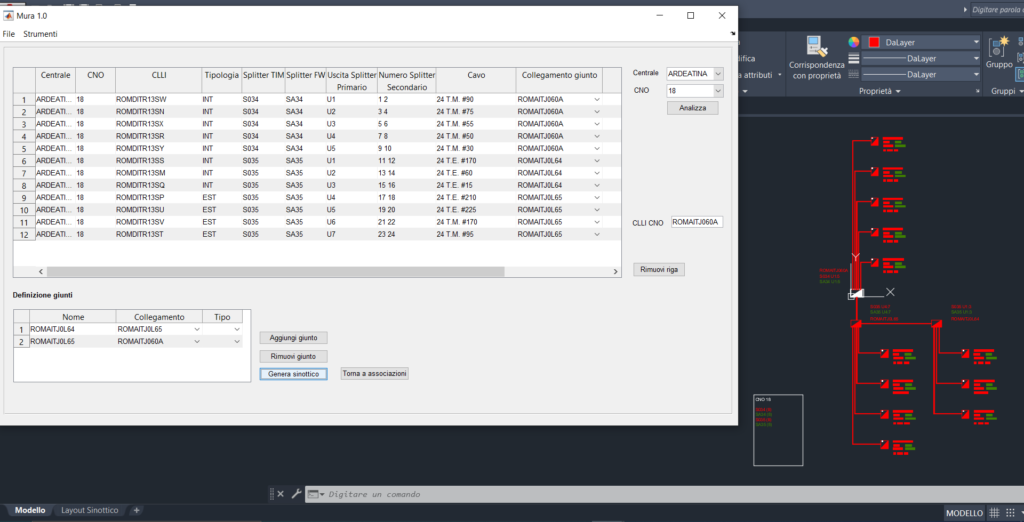Click the Tipologia column header
The image size is (1024, 522).
click(221, 80)
